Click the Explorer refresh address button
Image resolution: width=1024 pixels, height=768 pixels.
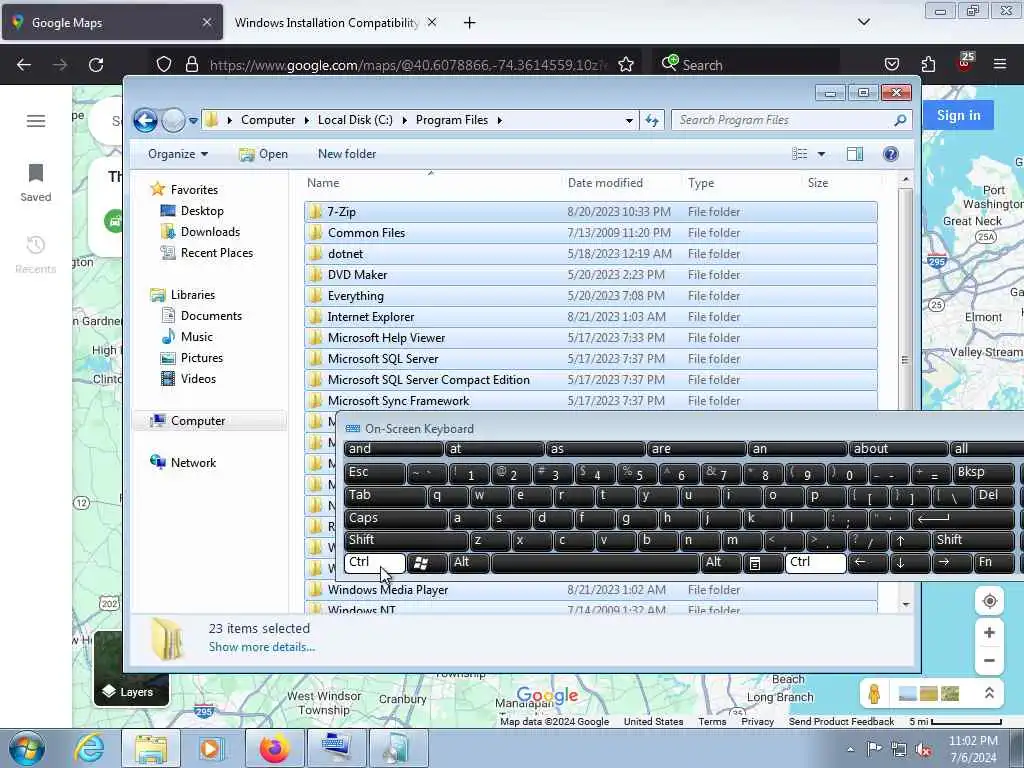tap(652, 120)
